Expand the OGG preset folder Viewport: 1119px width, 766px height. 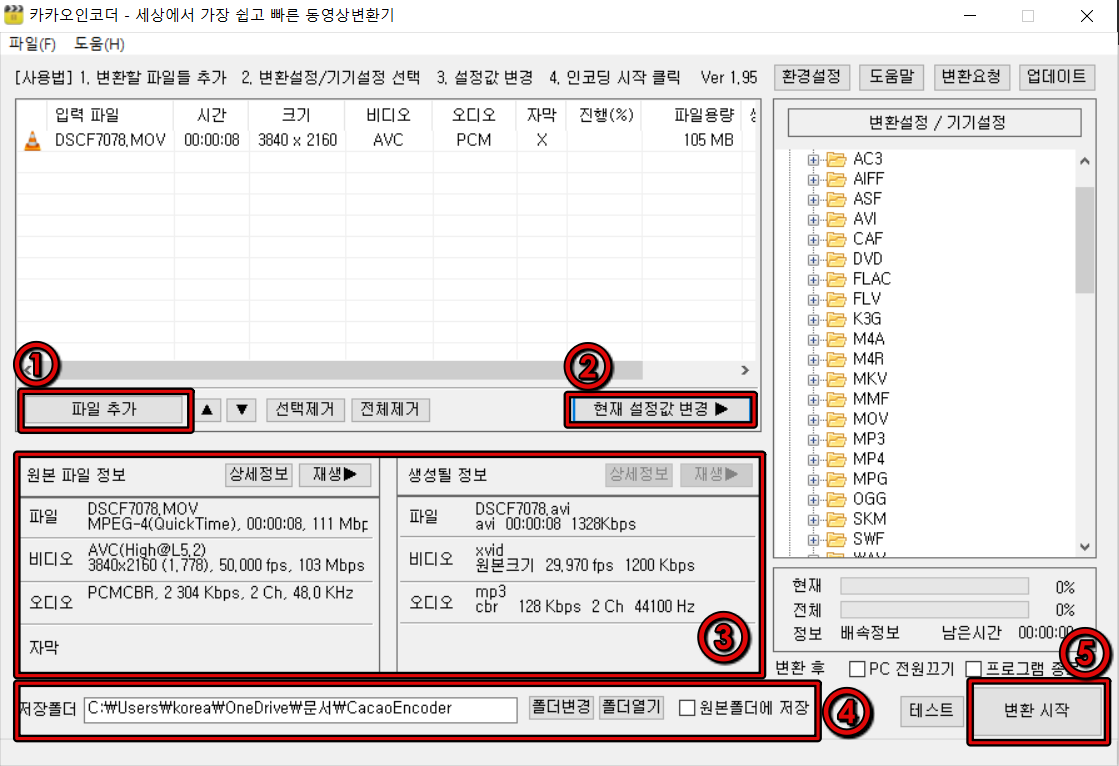[813, 499]
